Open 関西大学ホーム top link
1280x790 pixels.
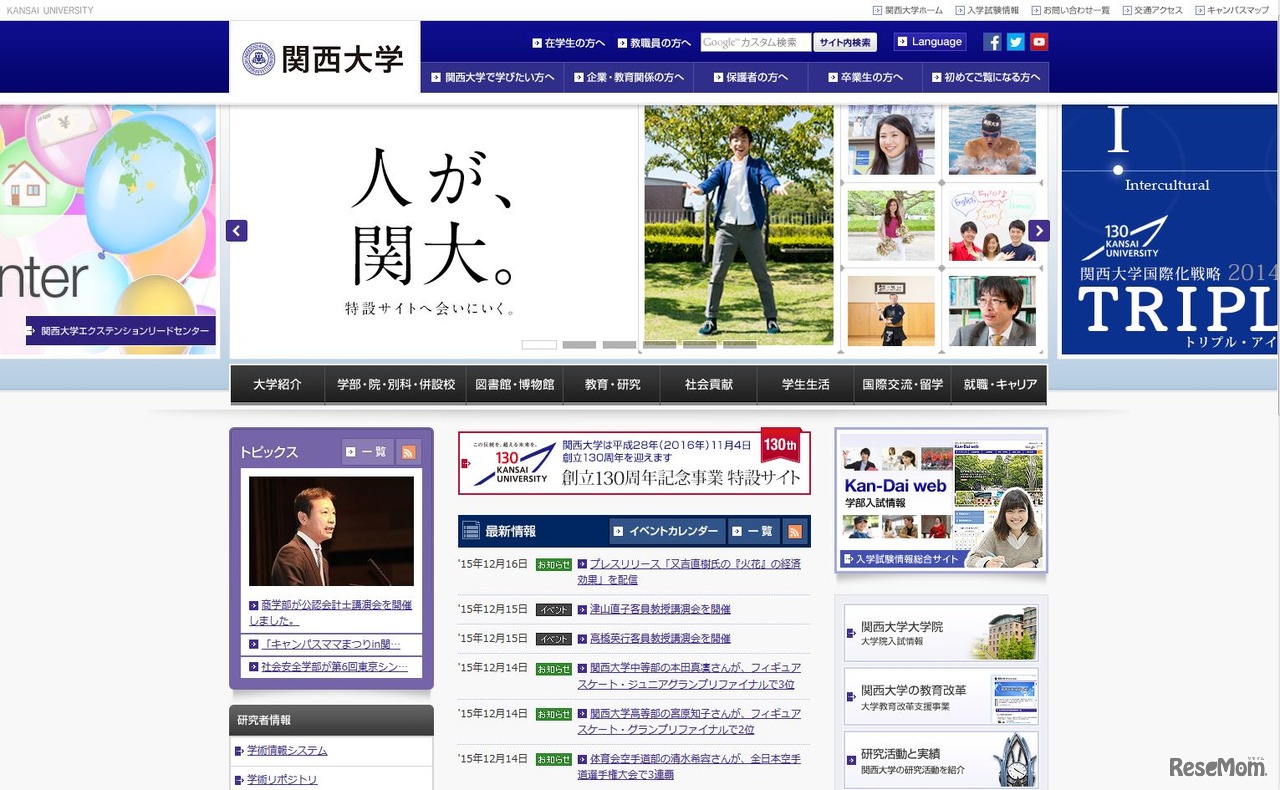[908, 10]
